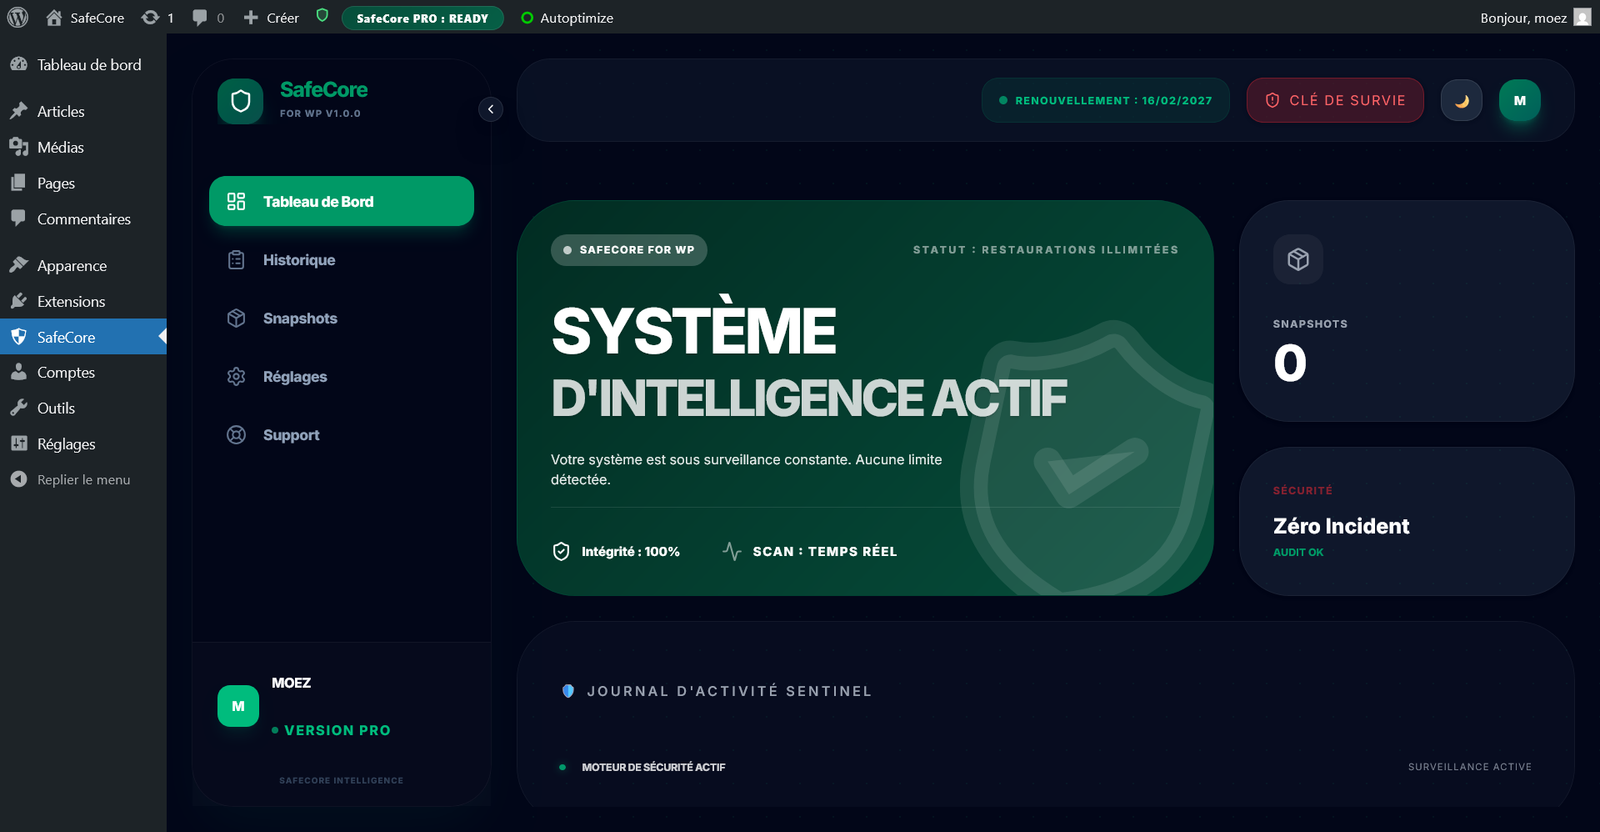The height and width of the screenshot is (832, 1600).
Task: Click the Clé de Survie button
Action: 1335,100
